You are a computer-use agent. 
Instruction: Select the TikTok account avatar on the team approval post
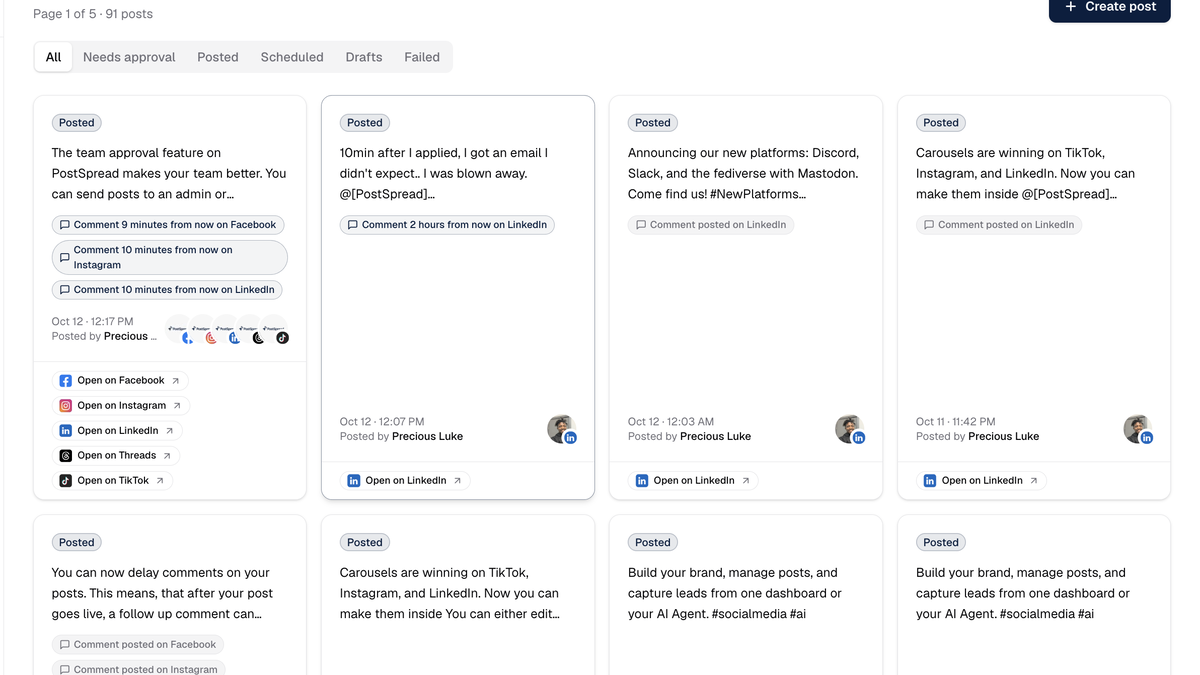pyautogui.click(x=274, y=330)
